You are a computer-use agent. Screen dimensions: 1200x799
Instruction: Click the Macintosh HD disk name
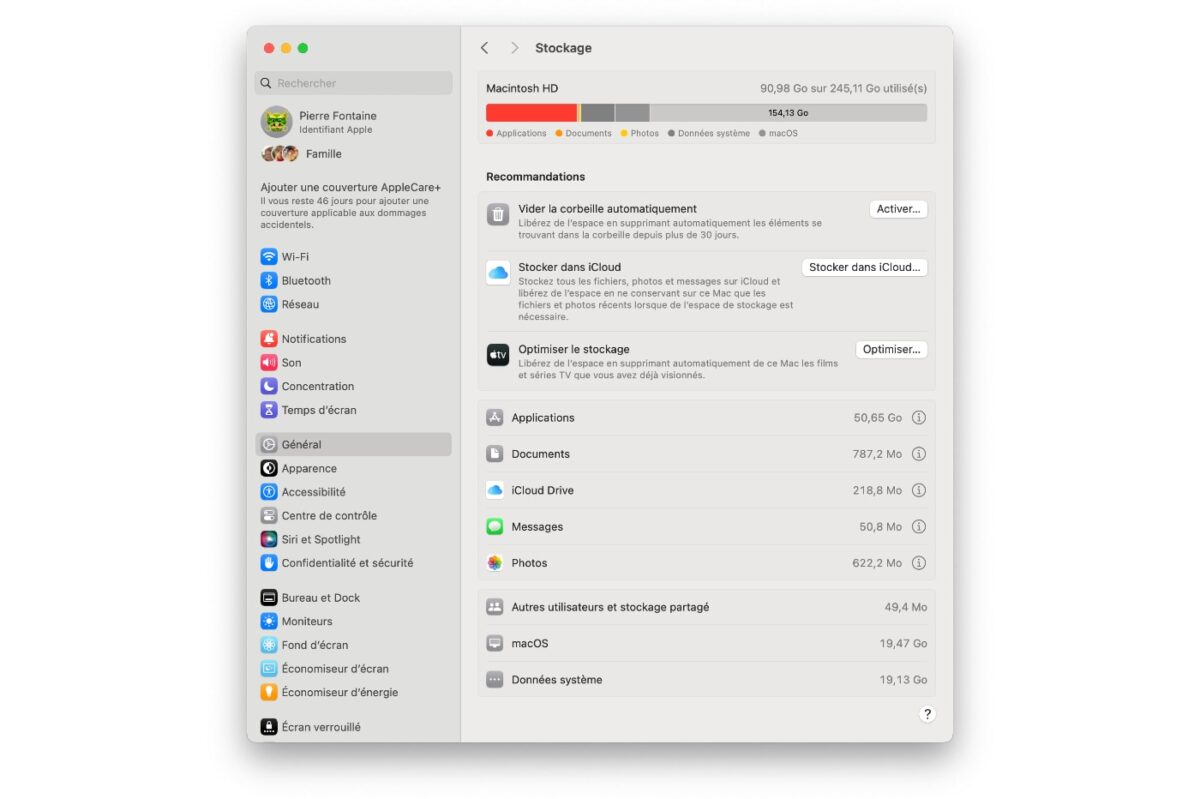(522, 88)
